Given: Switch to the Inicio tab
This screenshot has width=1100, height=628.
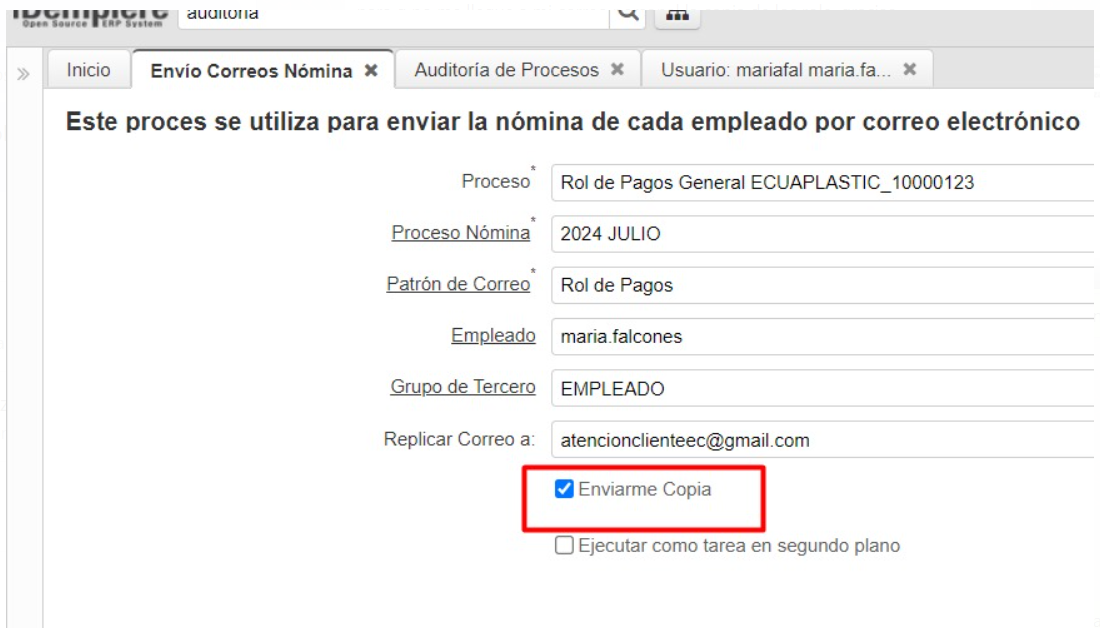Looking at the screenshot, I should tap(88, 71).
